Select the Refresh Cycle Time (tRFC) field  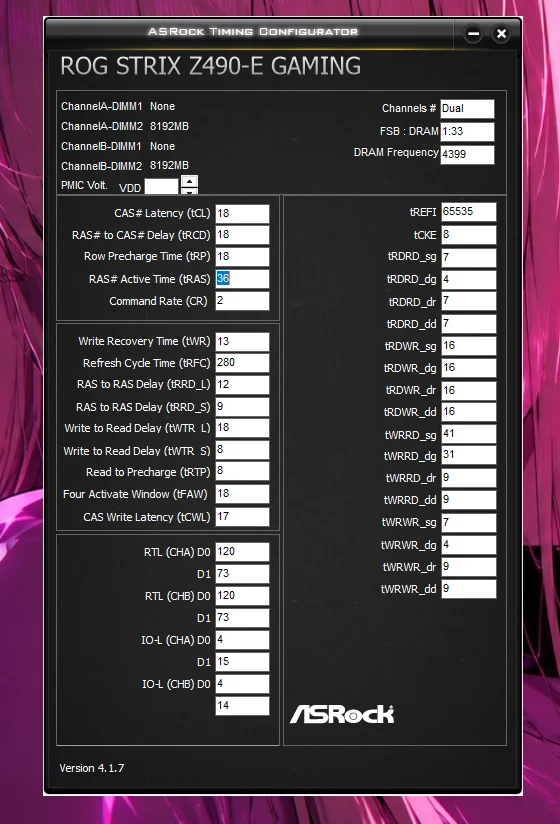tap(242, 363)
